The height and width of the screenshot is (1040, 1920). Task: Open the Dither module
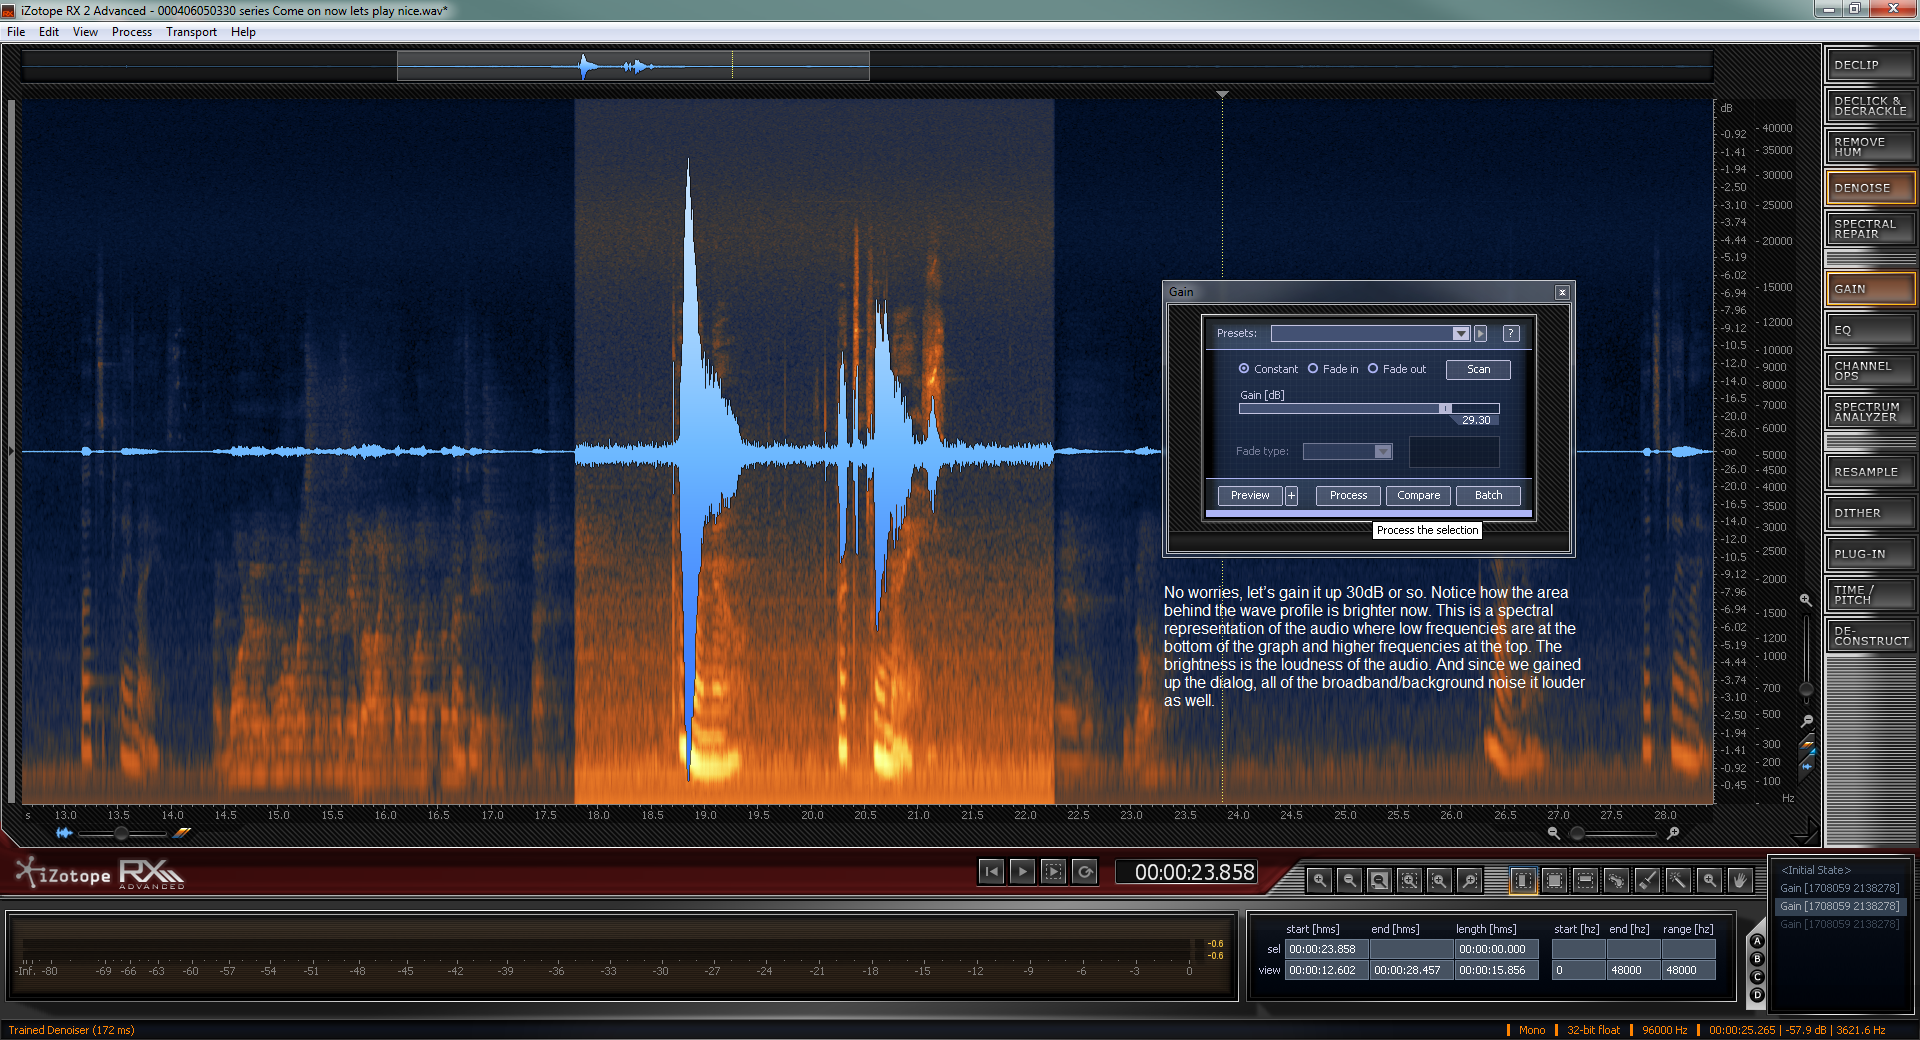click(1870, 513)
